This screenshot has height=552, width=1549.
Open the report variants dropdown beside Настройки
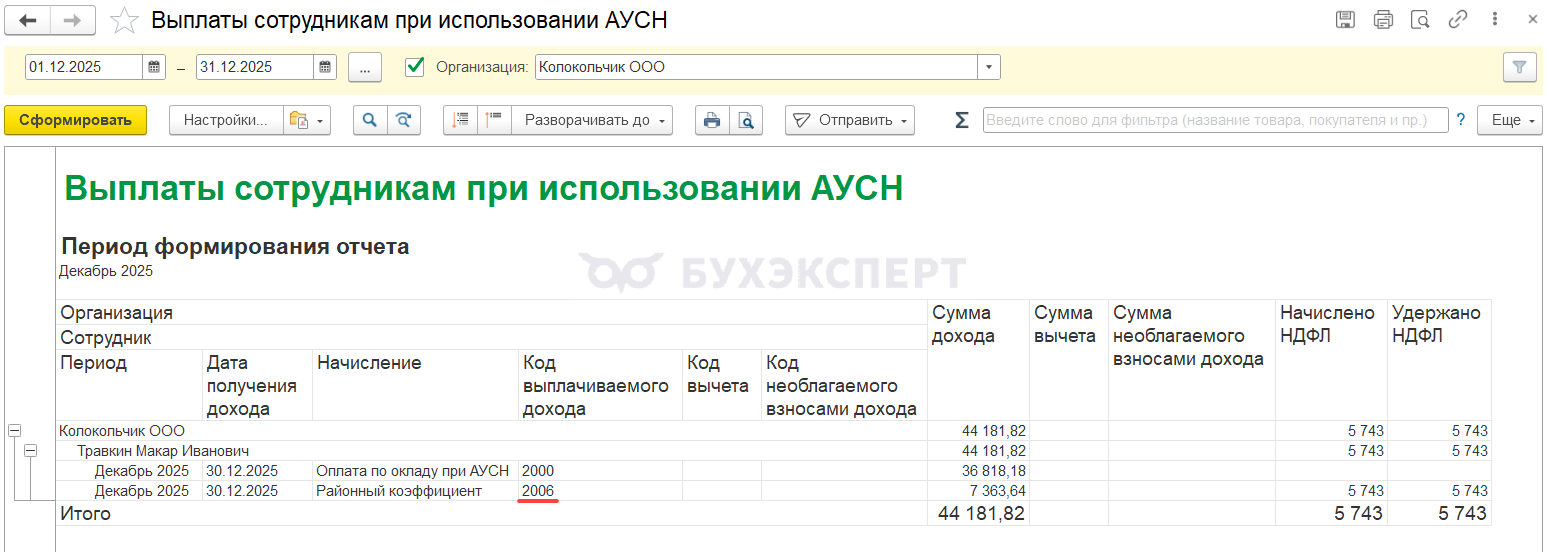(307, 120)
